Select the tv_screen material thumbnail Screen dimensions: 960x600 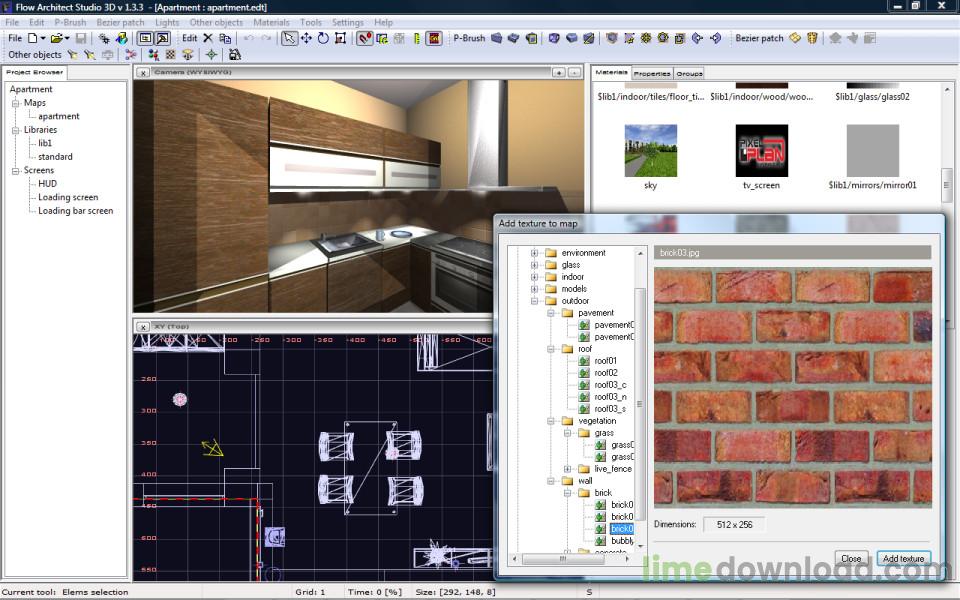point(762,151)
